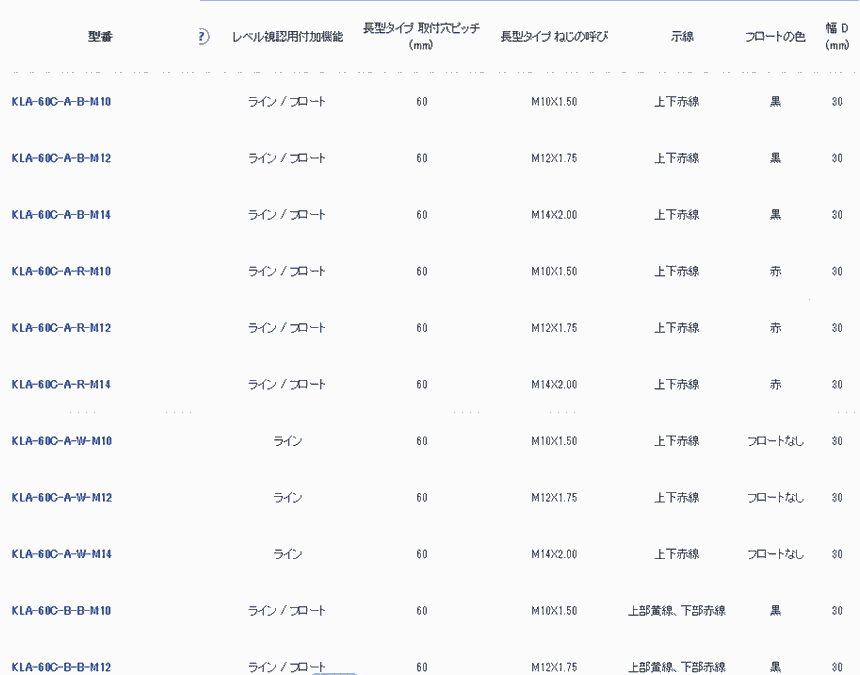860x675 pixels.
Task: Go to the KLA-60C-A-R-M14 product page
Action: pos(61,384)
